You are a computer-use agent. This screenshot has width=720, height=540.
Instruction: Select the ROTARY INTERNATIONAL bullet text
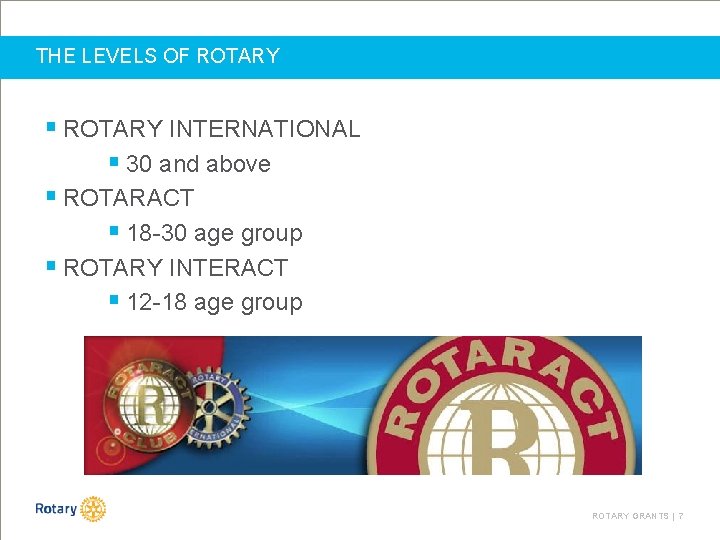tap(212, 129)
